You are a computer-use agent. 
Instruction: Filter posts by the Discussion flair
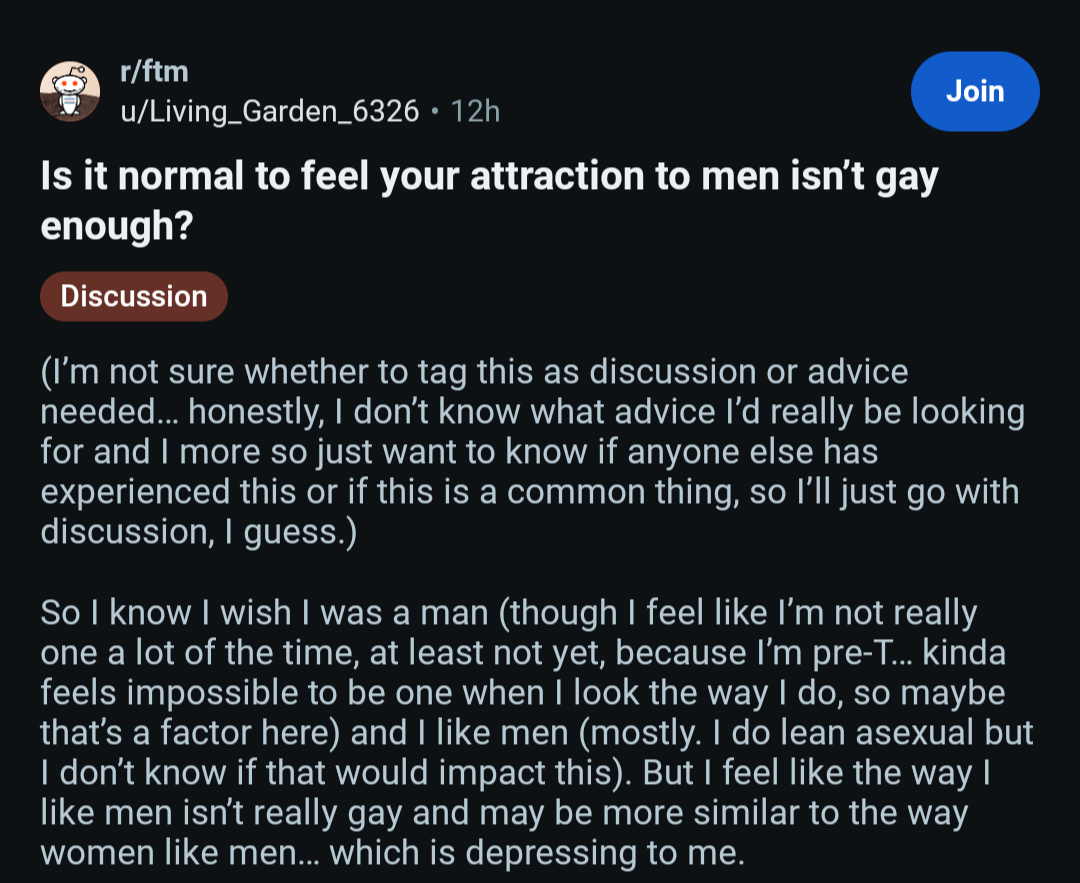pos(134,296)
